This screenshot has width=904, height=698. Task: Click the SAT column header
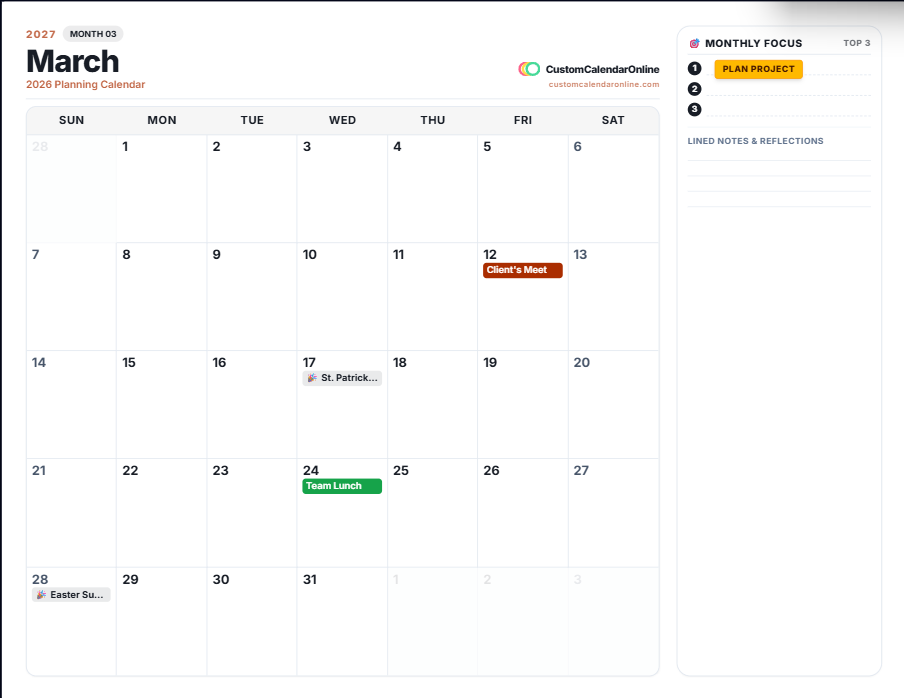tap(613, 120)
